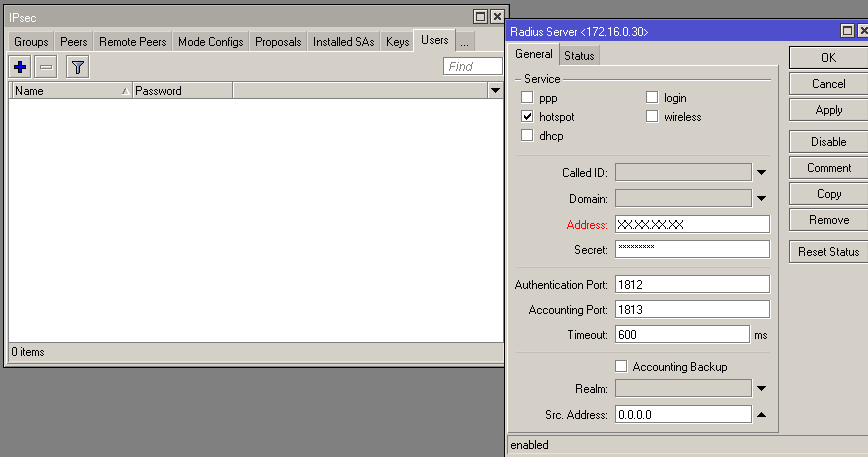Click the Apply button
The width and height of the screenshot is (868, 457).
828,110
